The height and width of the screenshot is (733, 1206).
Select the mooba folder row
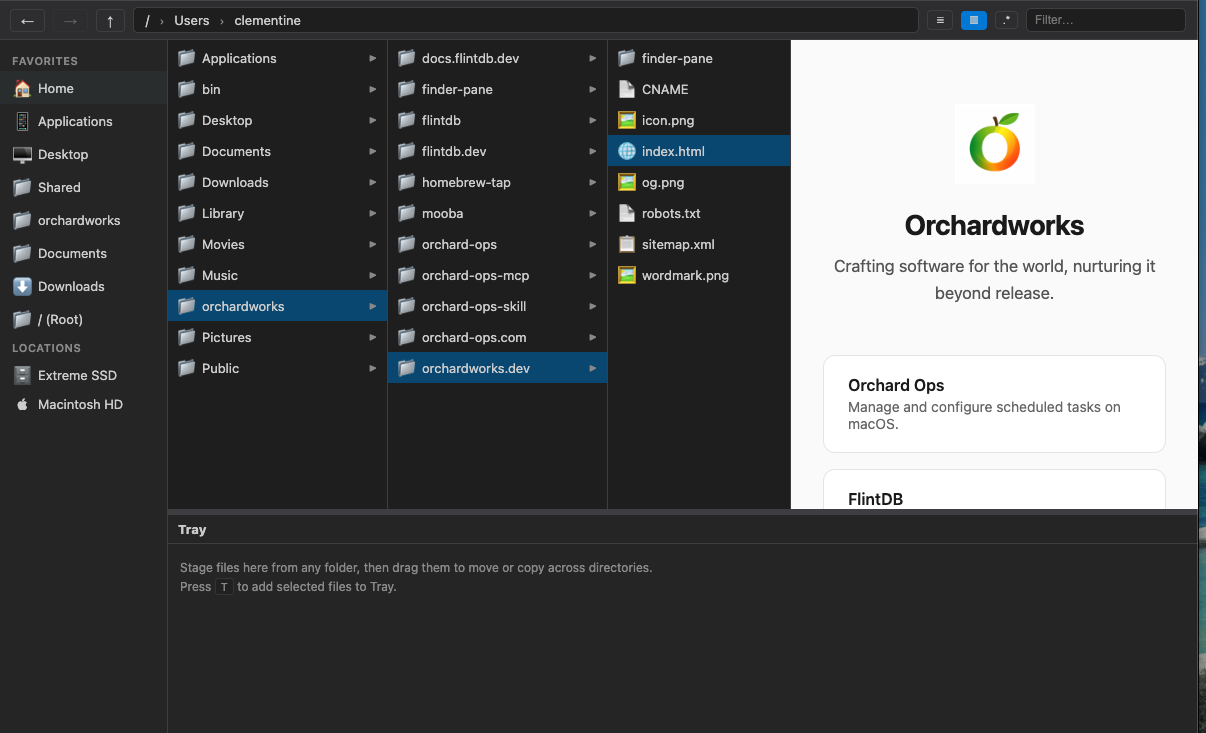497,213
